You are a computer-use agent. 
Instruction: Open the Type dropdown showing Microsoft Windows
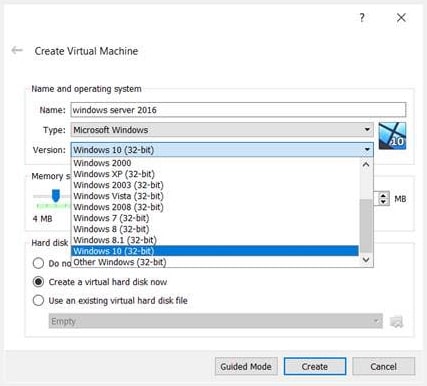222,130
